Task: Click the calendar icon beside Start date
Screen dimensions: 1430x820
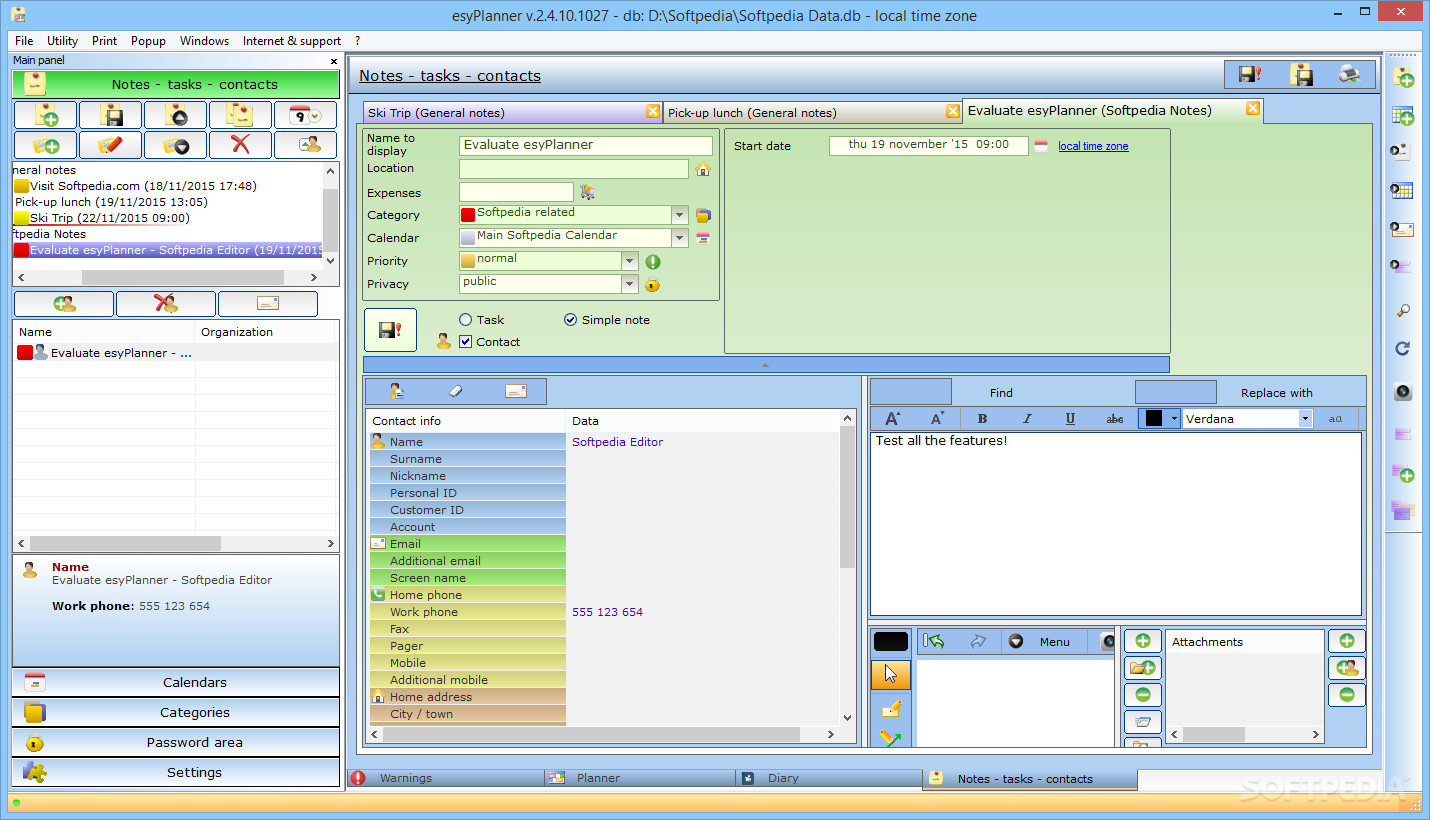Action: 1041,146
